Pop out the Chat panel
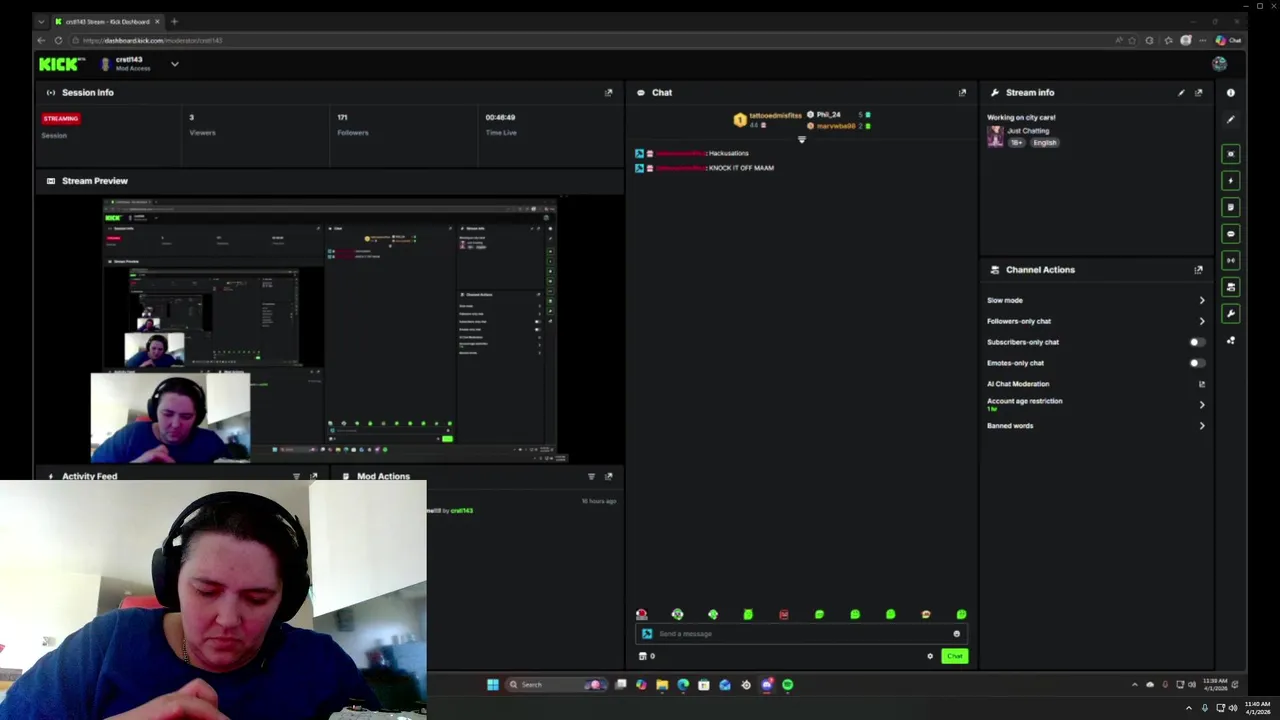The image size is (1280, 720). tap(962, 93)
